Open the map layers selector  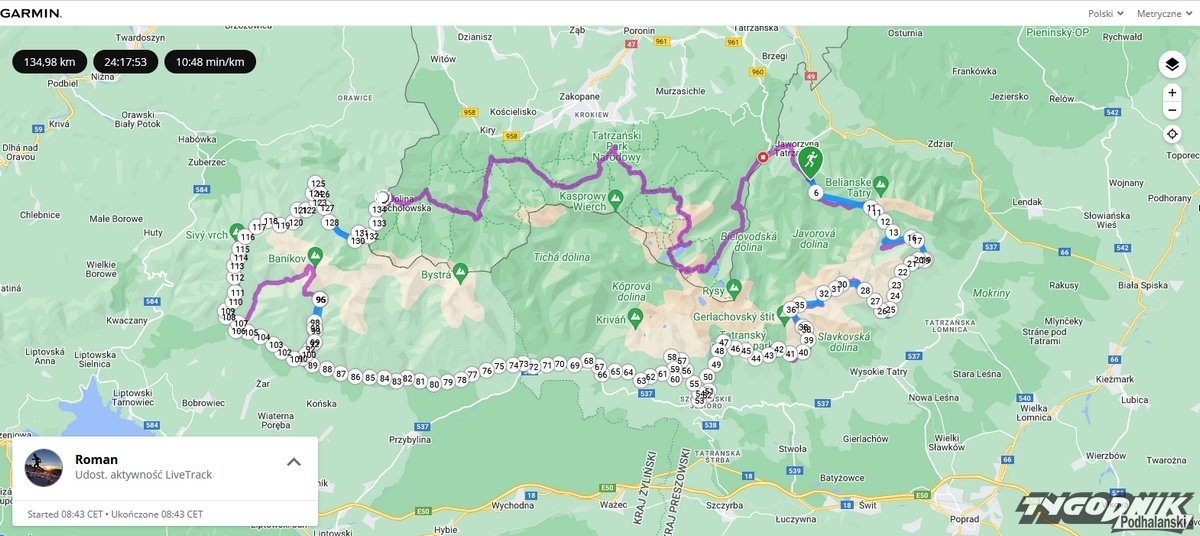1172,64
